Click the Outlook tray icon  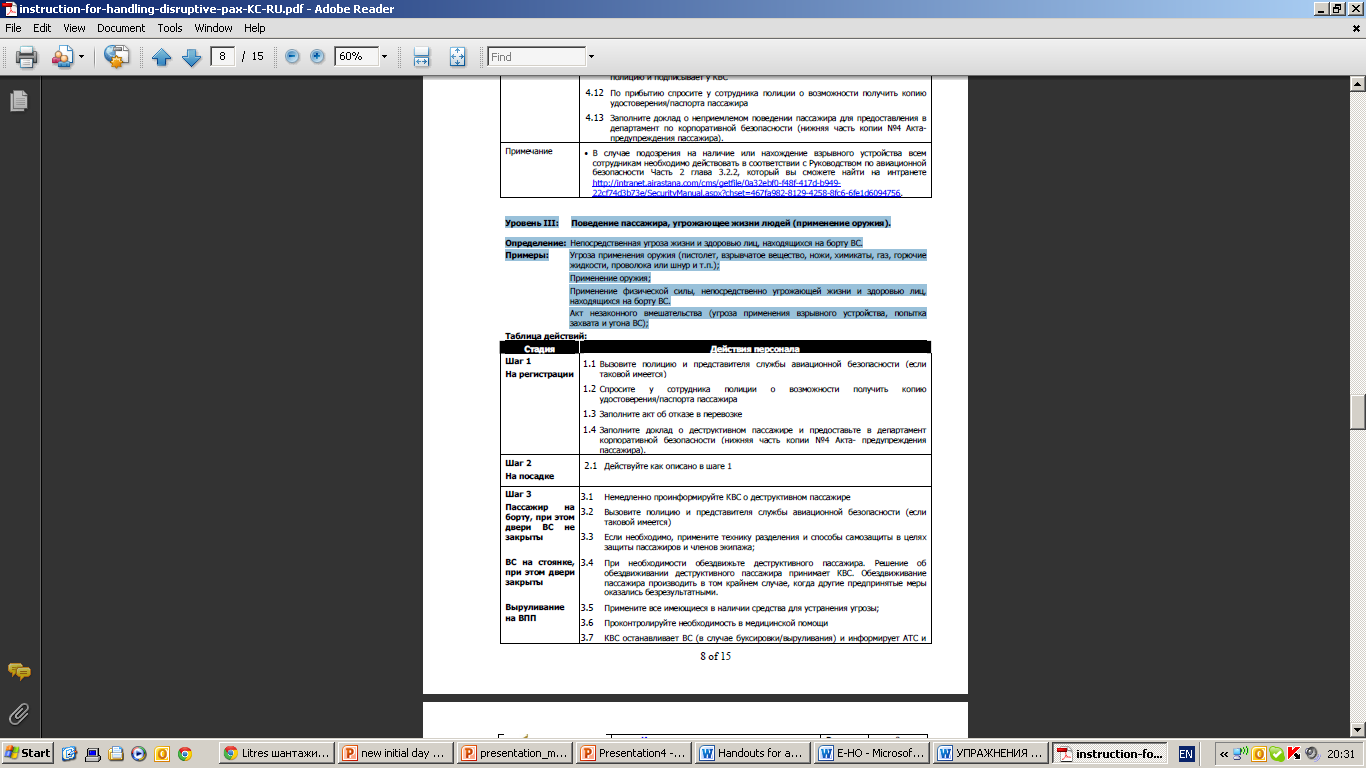point(1260,754)
